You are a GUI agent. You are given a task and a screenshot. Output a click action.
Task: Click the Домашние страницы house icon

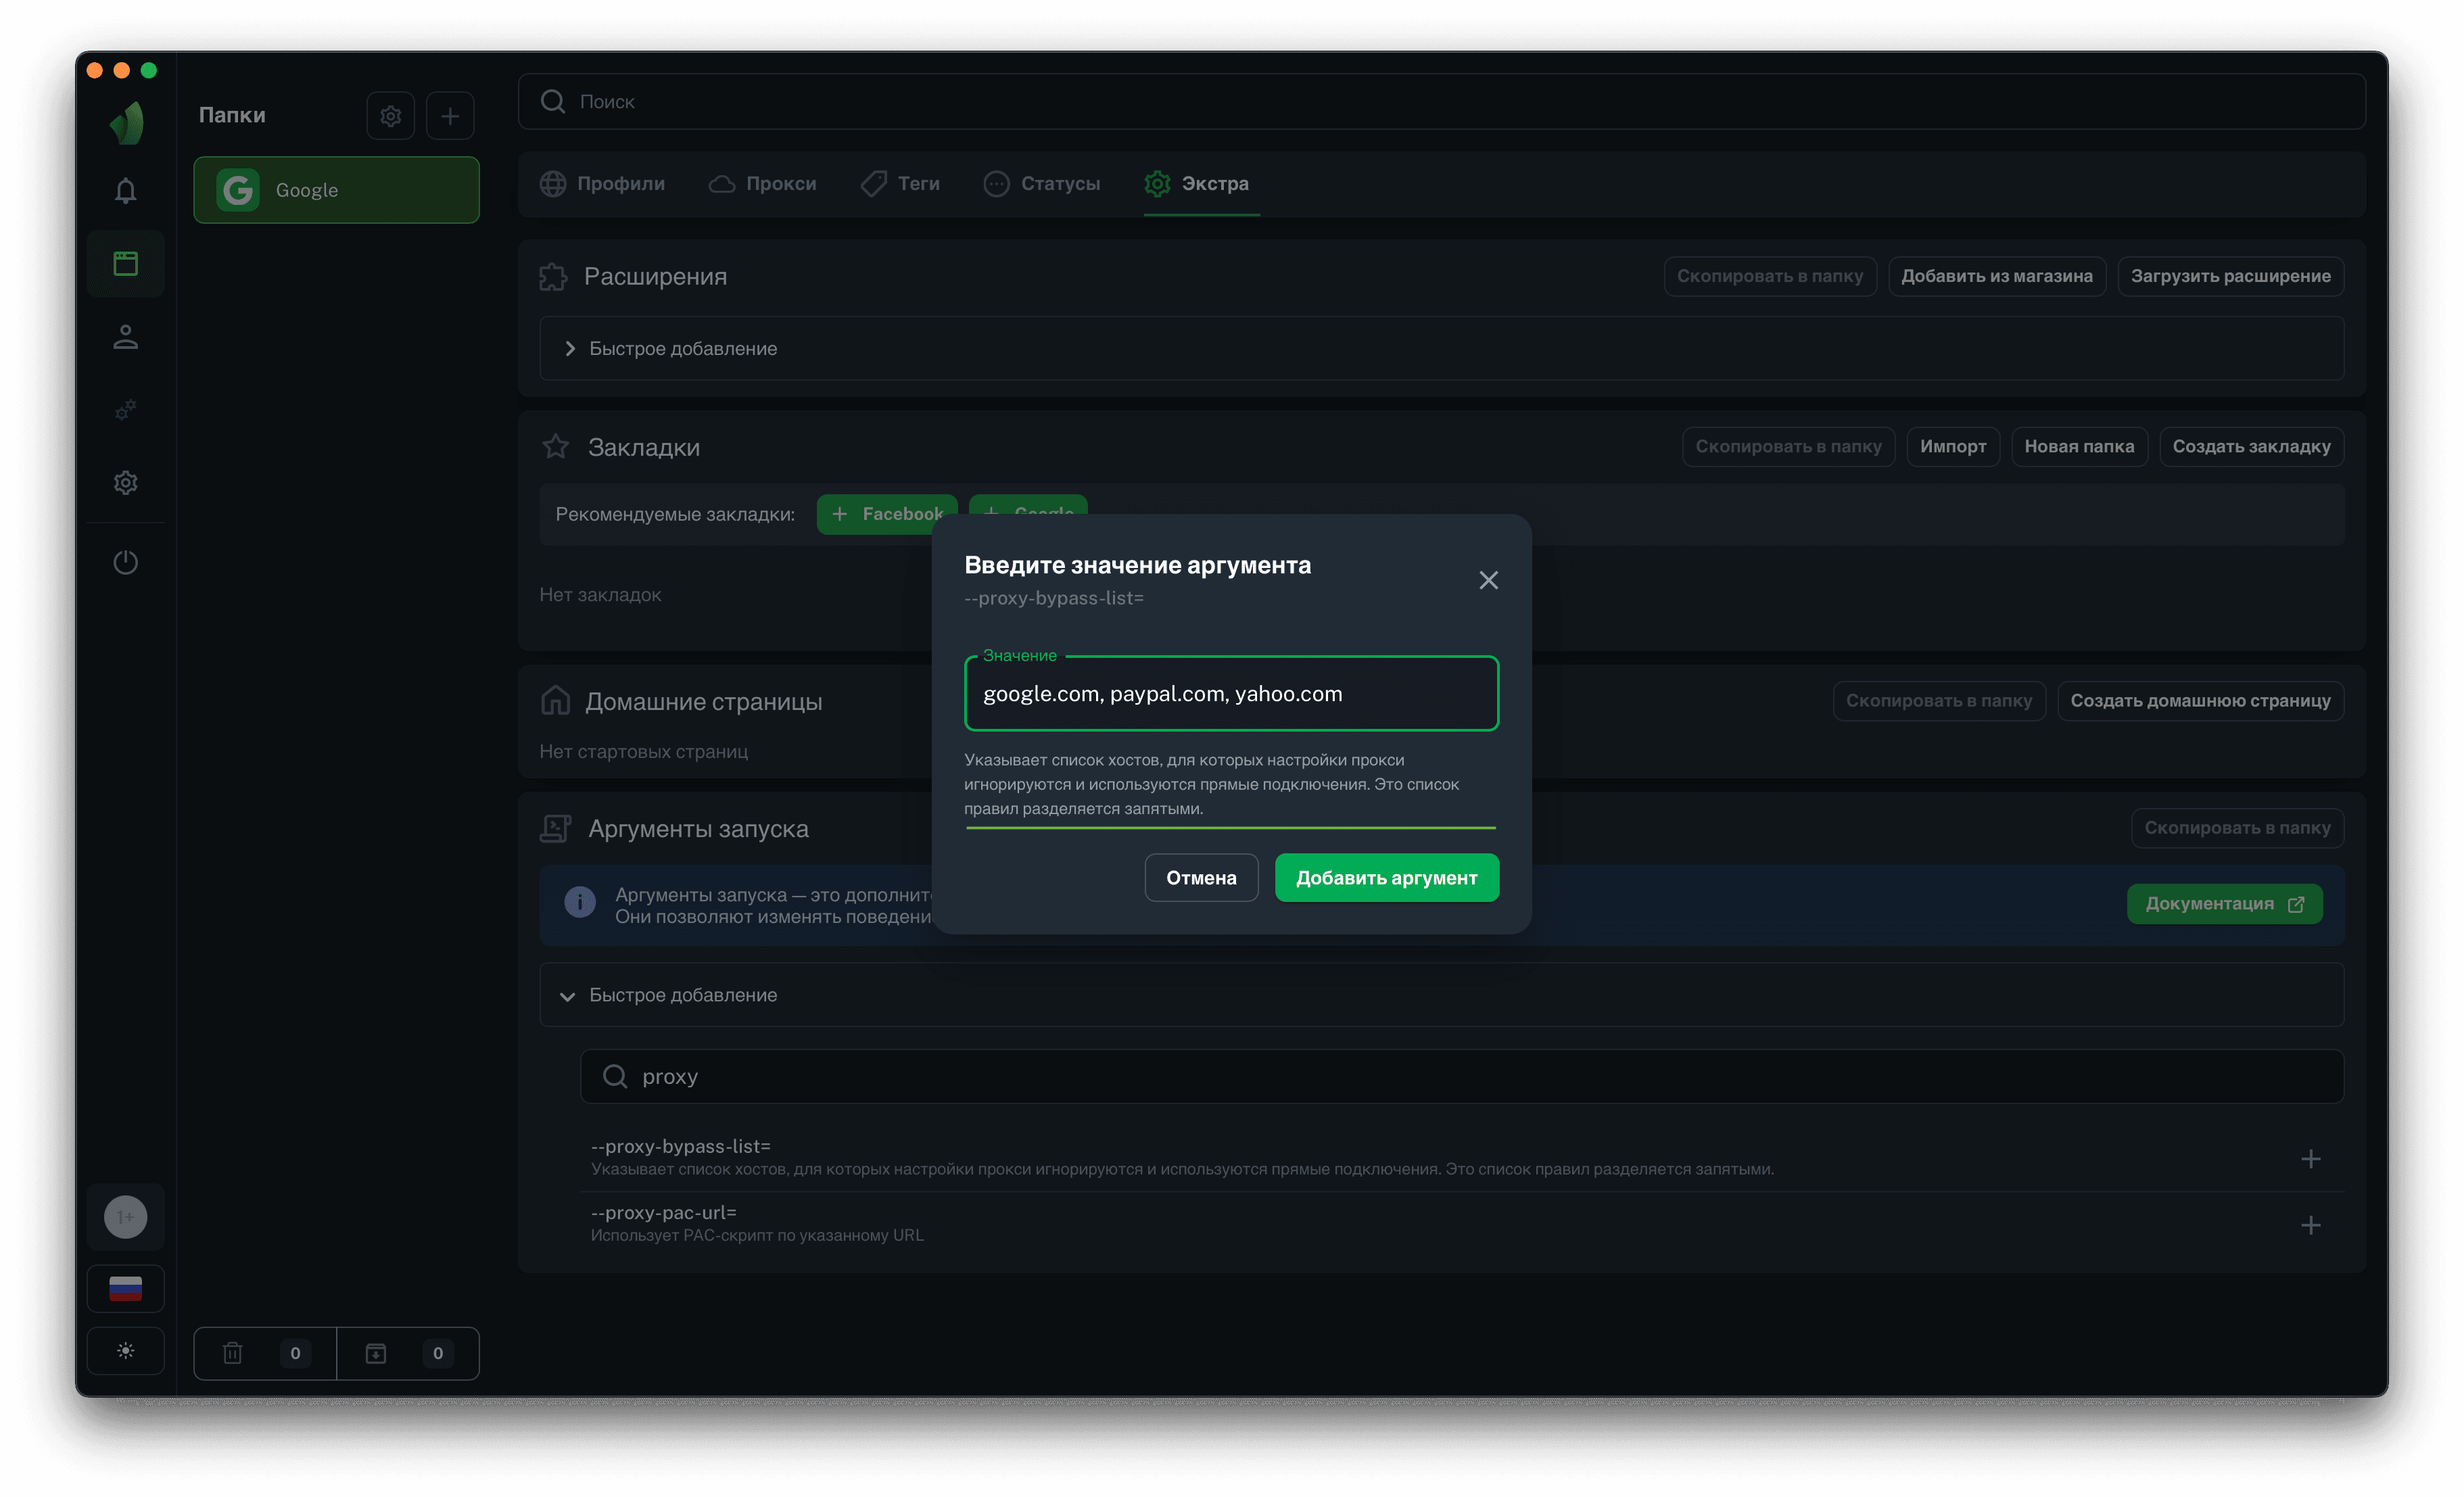pyautogui.click(x=555, y=701)
